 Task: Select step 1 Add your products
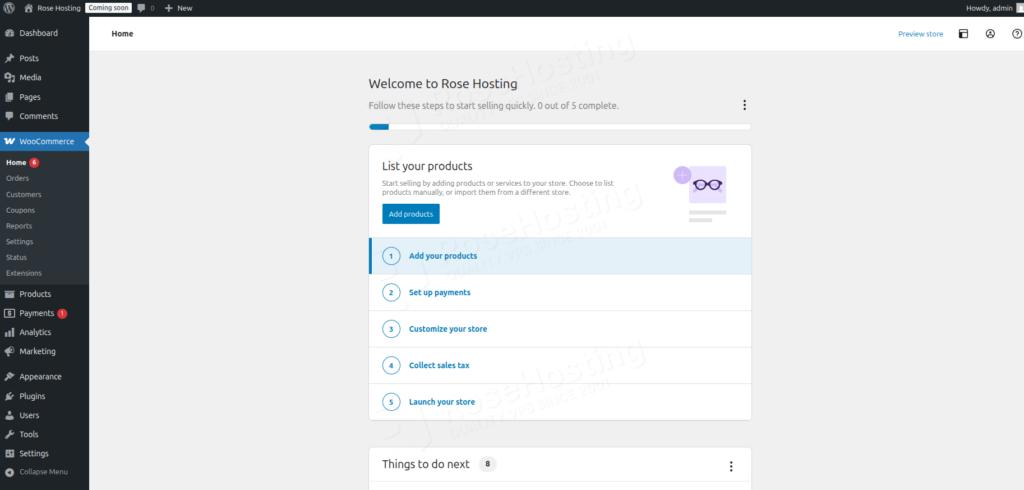click(x=560, y=256)
